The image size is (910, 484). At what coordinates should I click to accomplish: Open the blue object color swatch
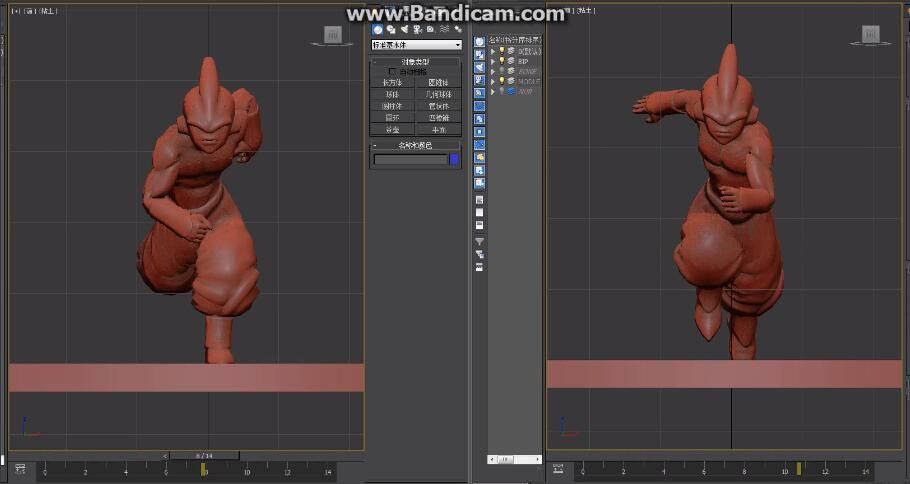[454, 159]
